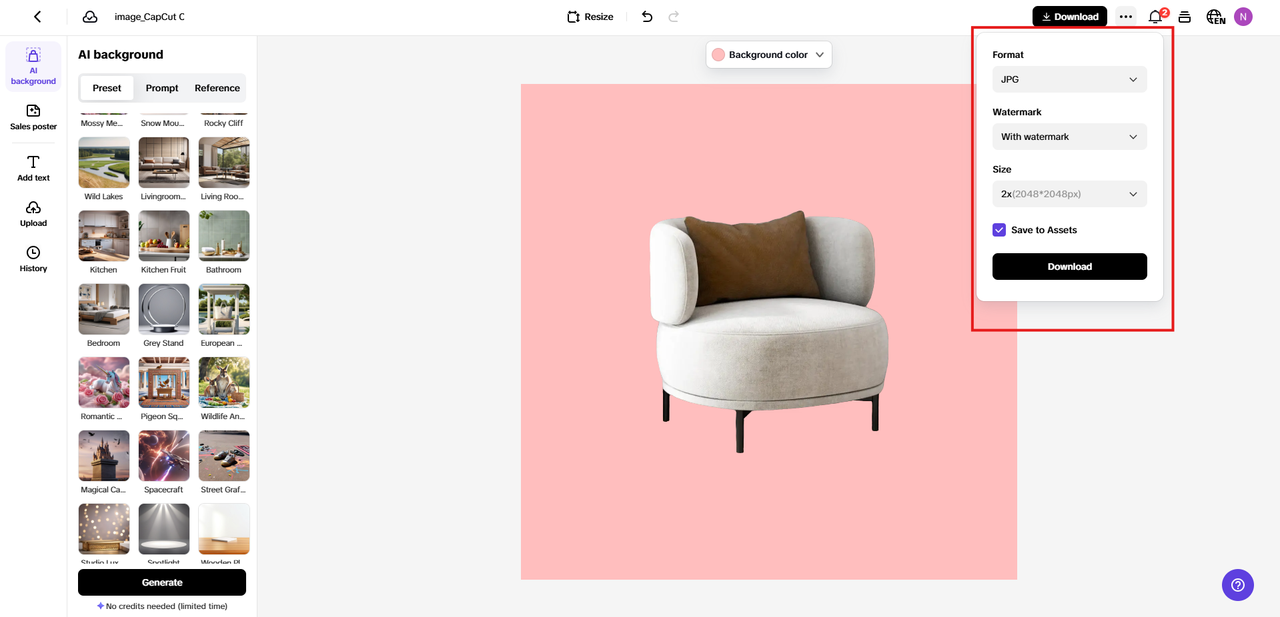Select the Street Graffiti preset thumbnail
Screen dimensions: 1280x617
224,456
